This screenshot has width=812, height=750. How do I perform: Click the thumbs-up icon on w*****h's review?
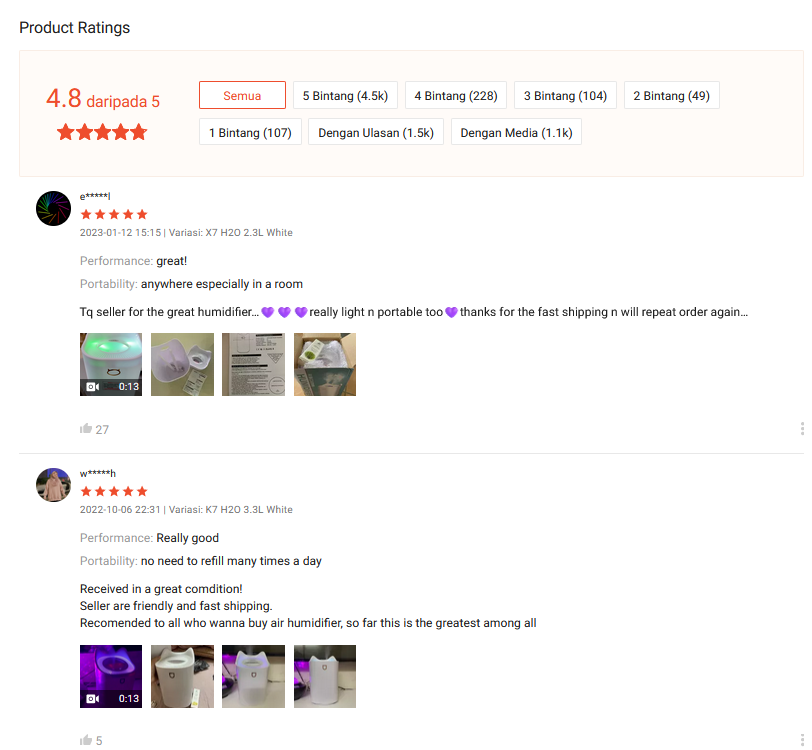[86, 740]
